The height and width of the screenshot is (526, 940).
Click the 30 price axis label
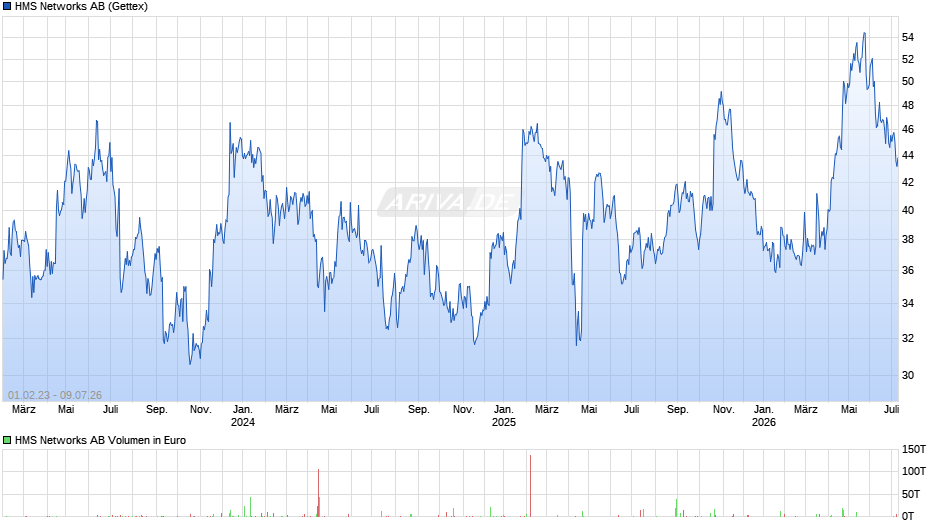click(x=908, y=375)
